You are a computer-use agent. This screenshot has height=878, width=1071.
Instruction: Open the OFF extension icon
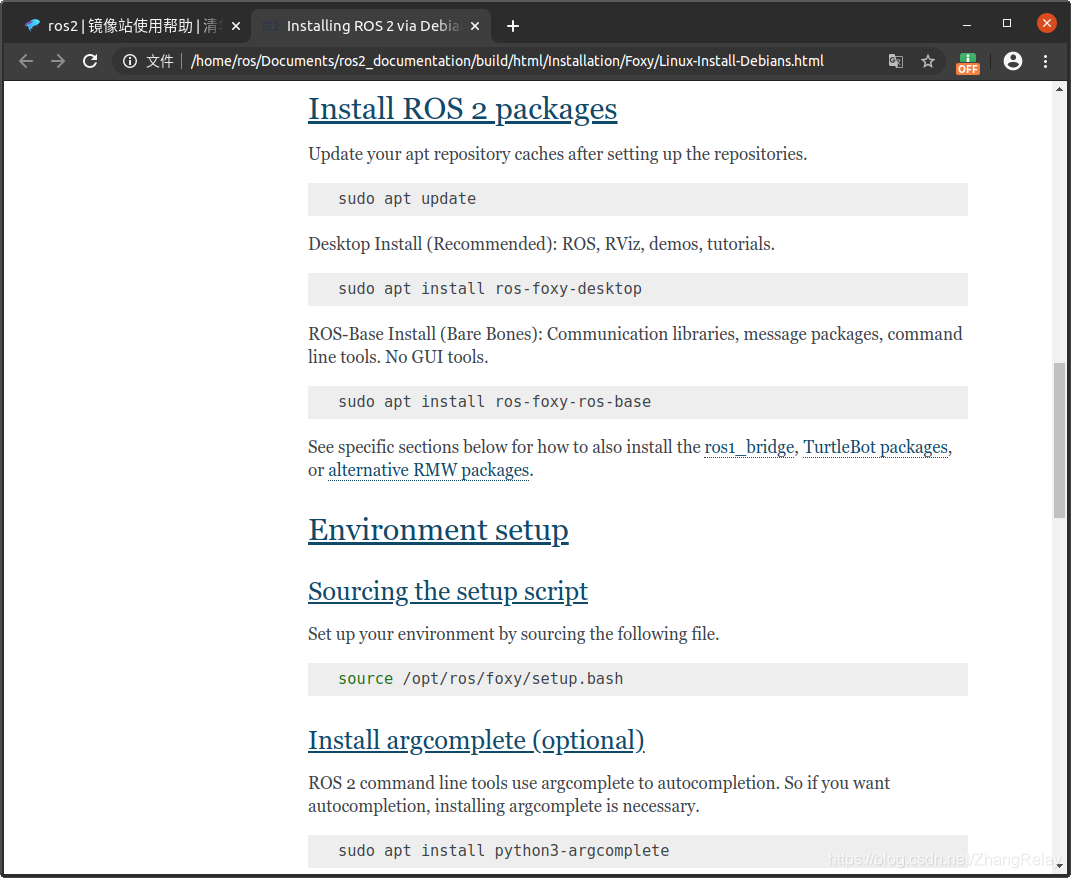point(967,63)
